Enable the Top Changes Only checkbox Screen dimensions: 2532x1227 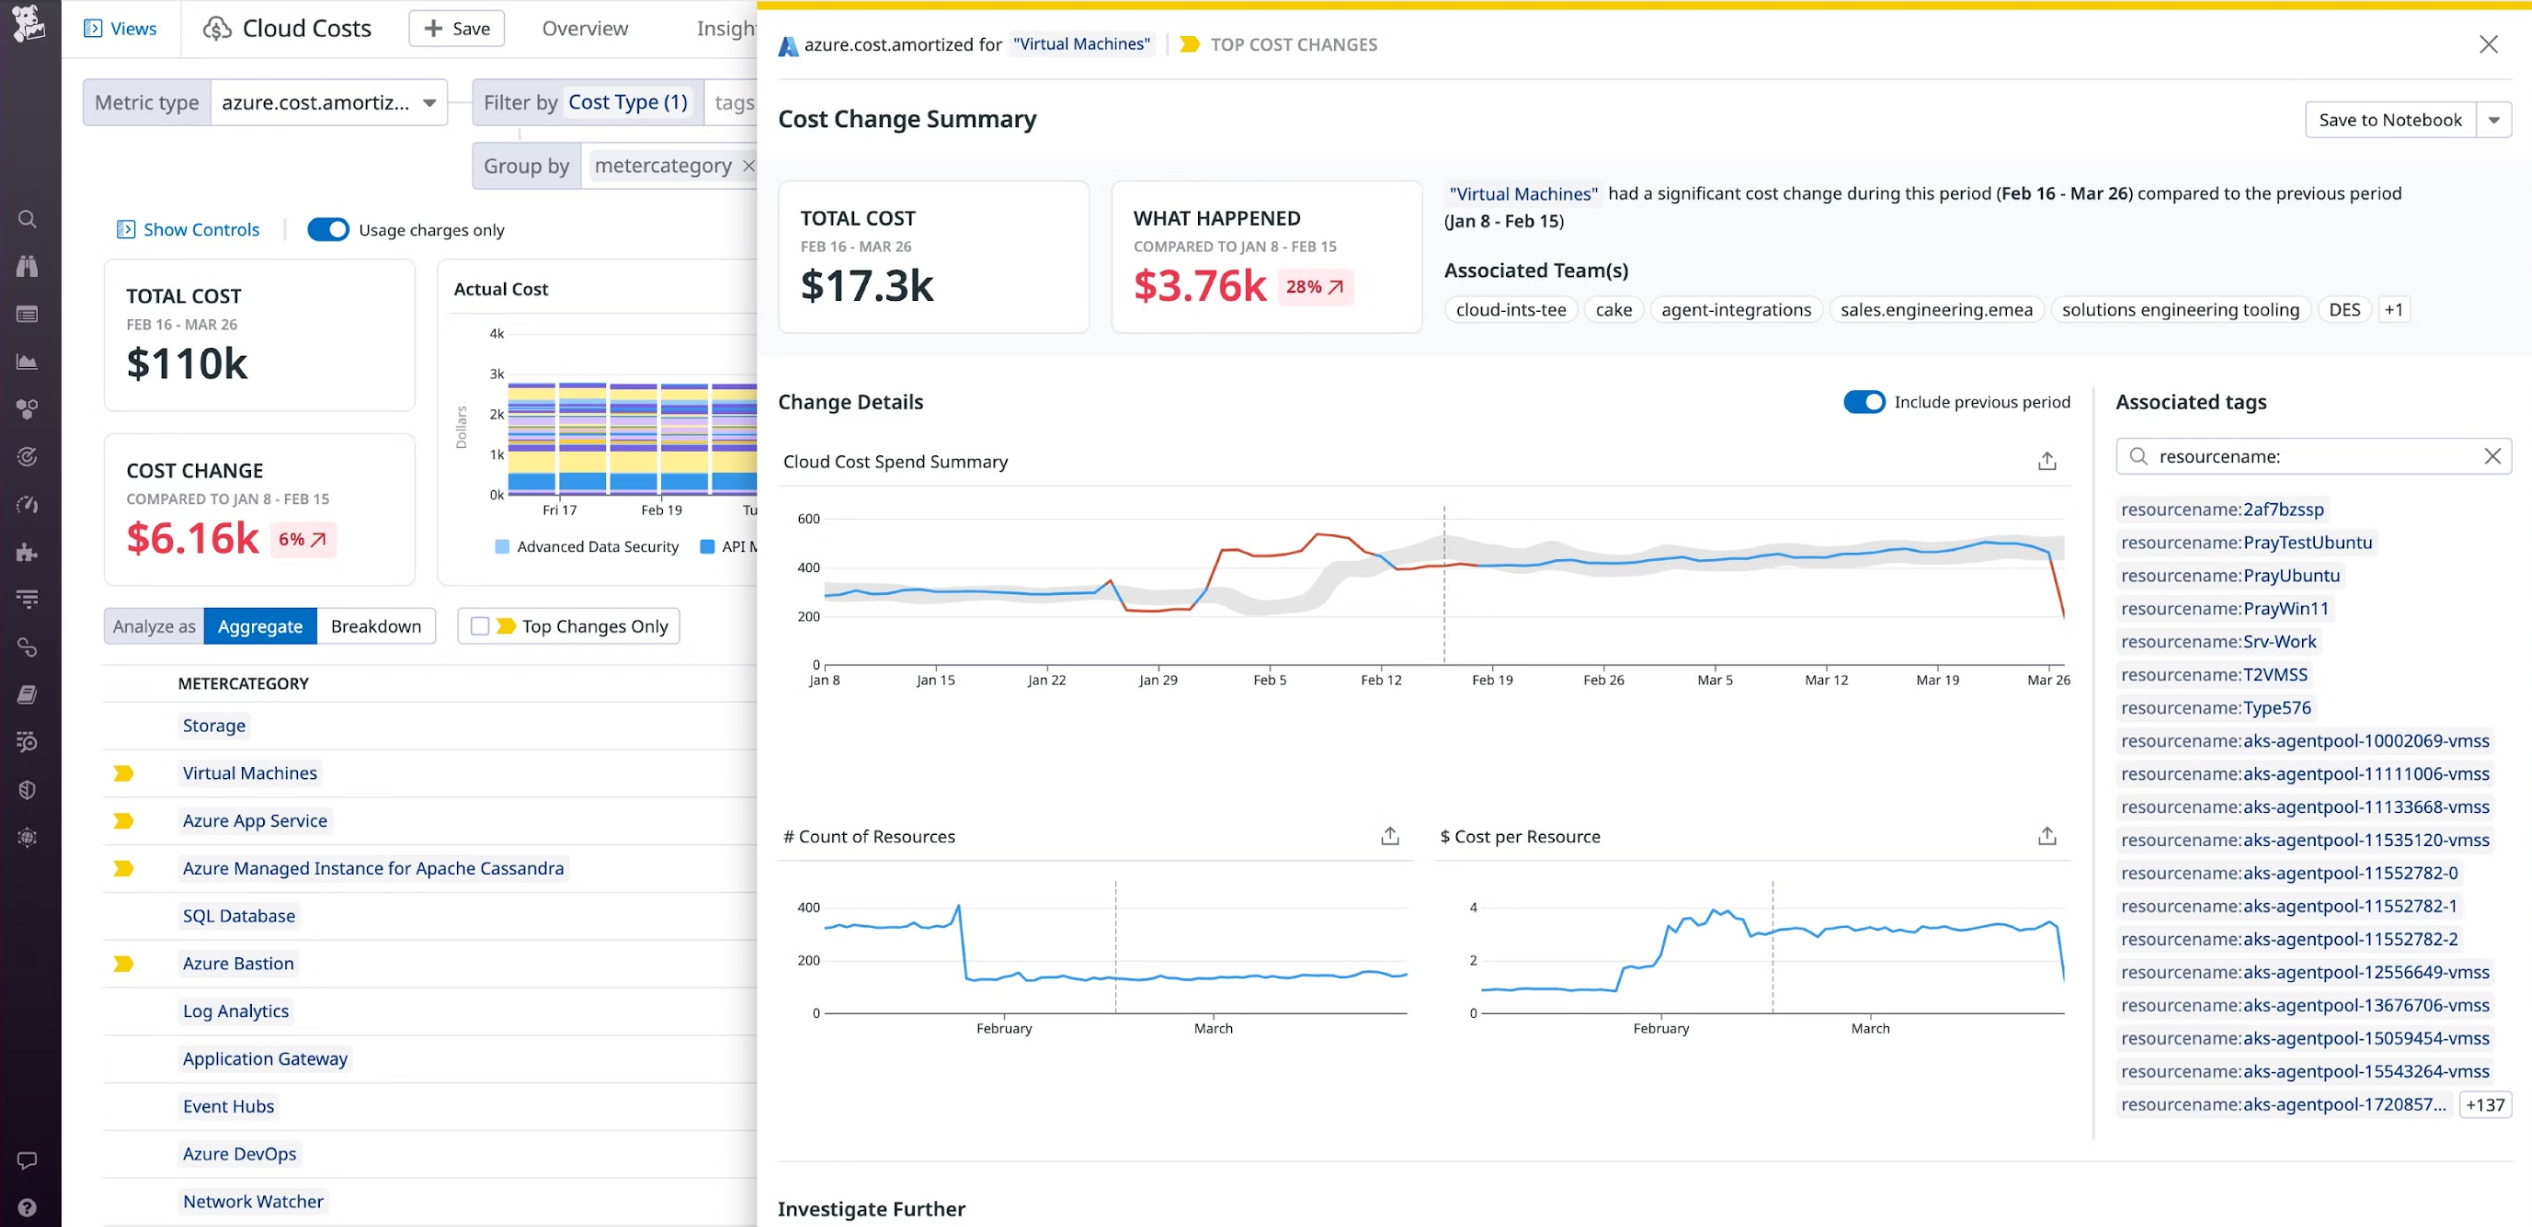point(480,625)
